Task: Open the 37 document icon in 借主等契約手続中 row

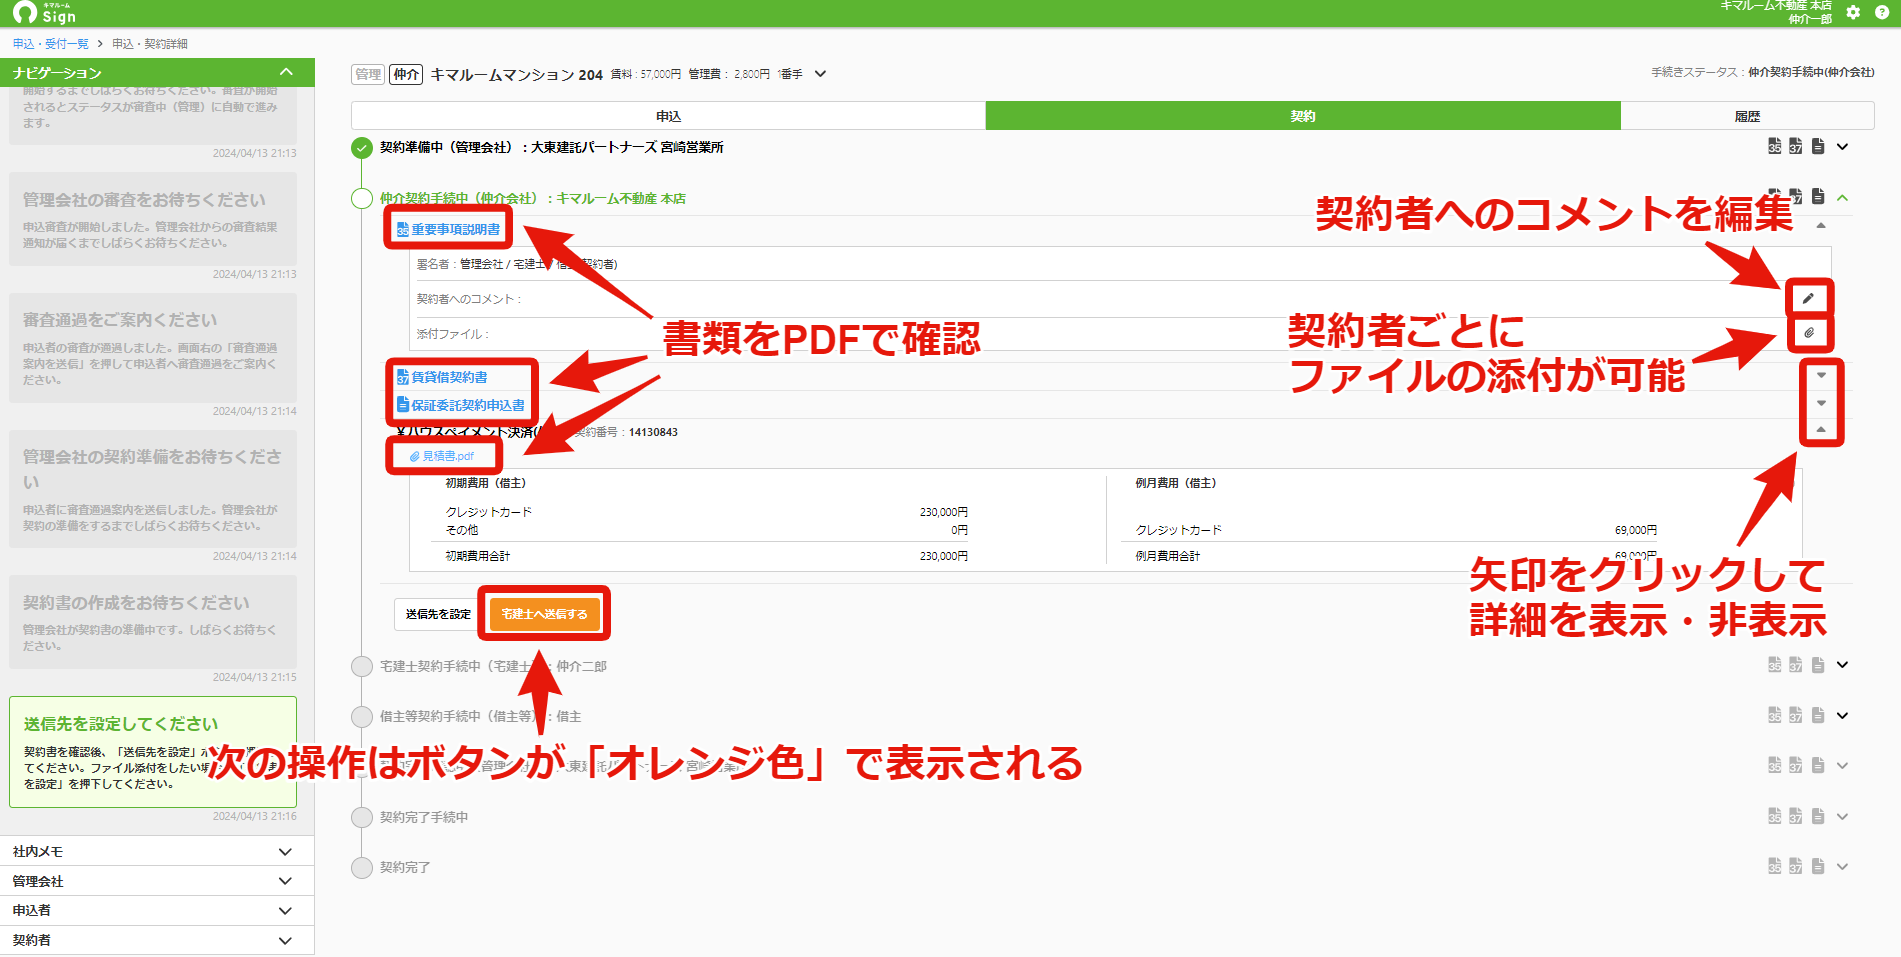Action: point(1796,715)
